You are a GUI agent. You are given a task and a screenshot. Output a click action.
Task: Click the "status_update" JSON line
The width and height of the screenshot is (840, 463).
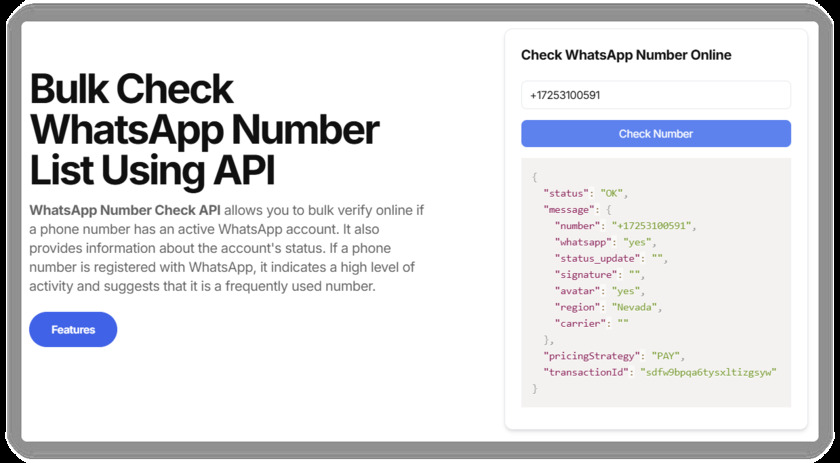(611, 258)
